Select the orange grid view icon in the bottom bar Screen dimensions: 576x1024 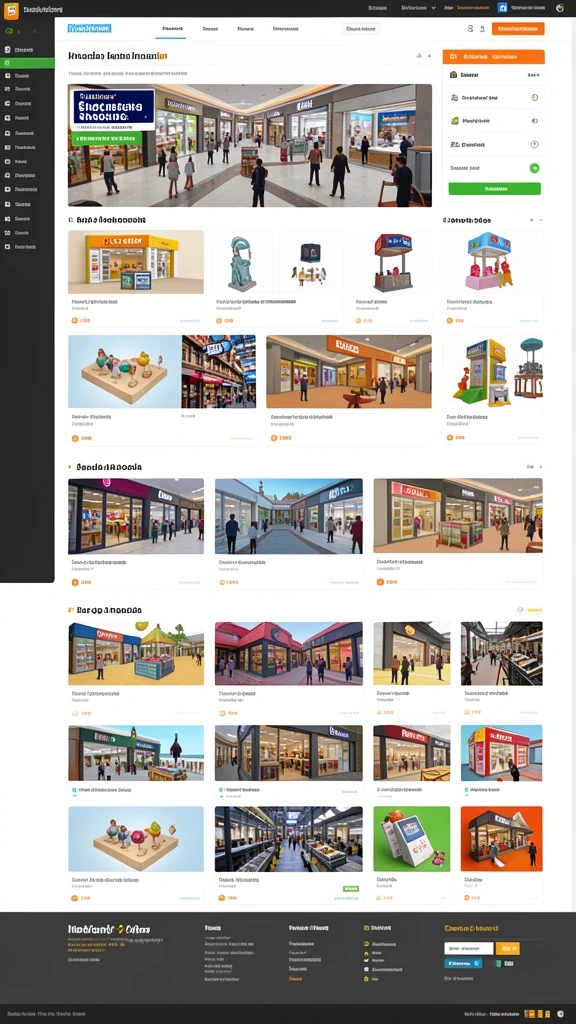(x=530, y=1014)
